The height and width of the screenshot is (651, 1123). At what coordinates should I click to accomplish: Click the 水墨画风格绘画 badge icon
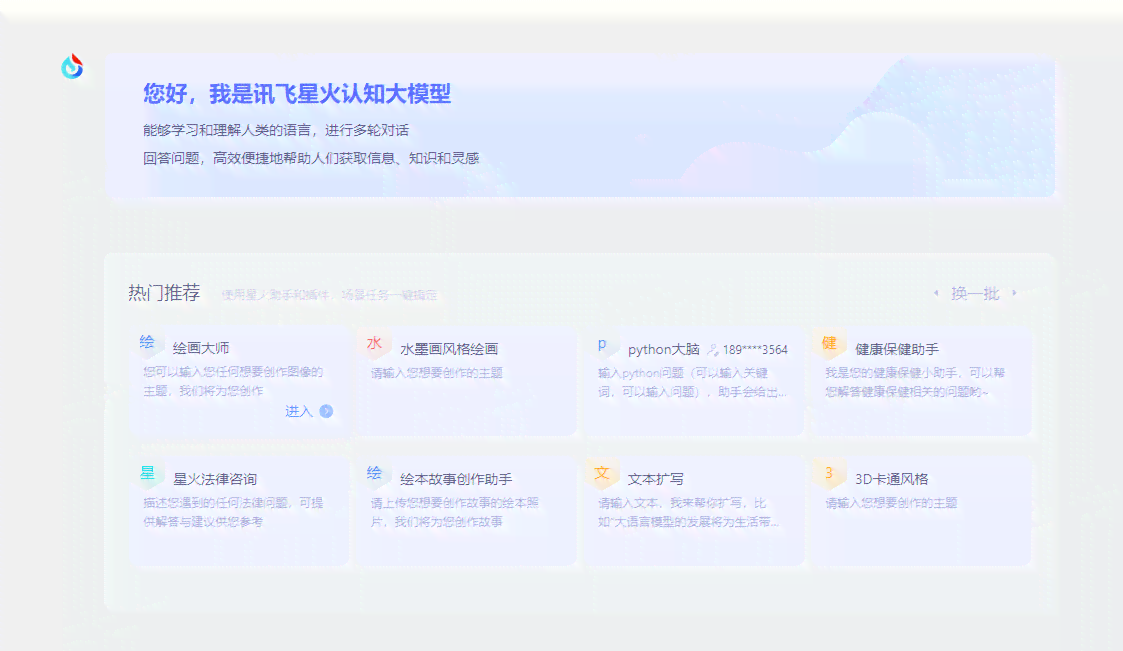375,344
